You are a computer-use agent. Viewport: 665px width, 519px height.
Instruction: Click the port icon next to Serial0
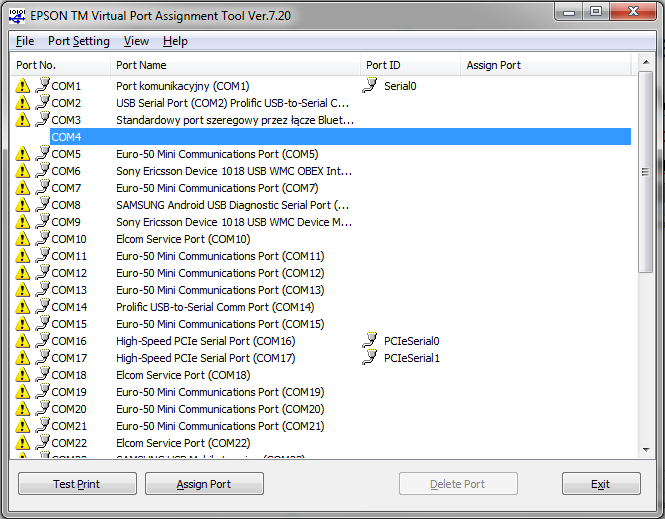tap(370, 85)
